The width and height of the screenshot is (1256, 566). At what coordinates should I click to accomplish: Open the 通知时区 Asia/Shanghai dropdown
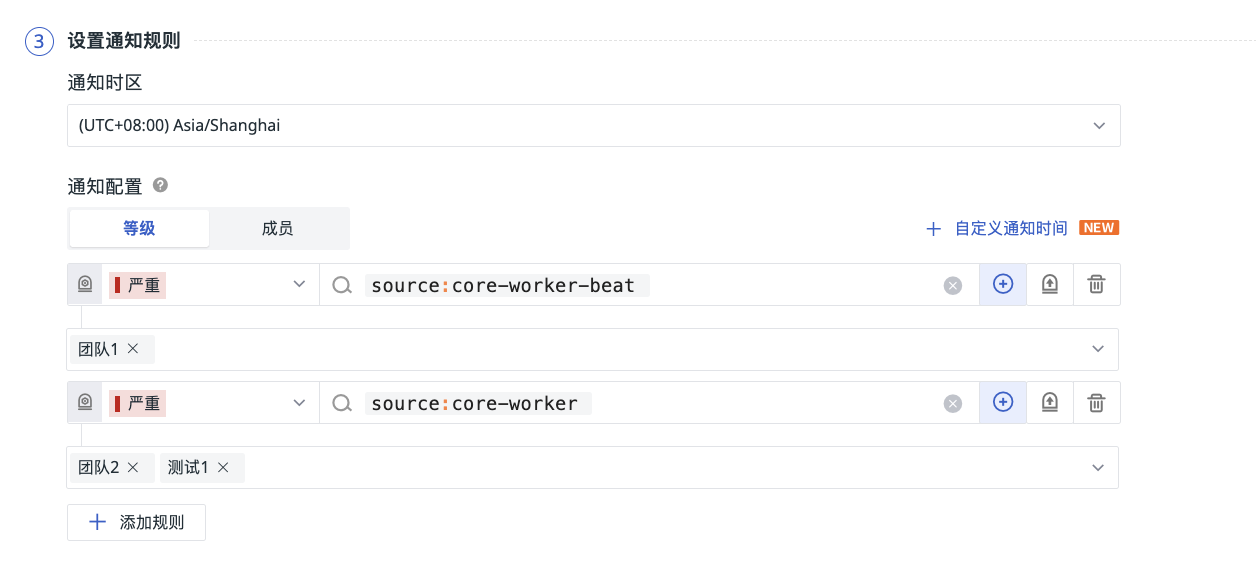click(1099, 126)
